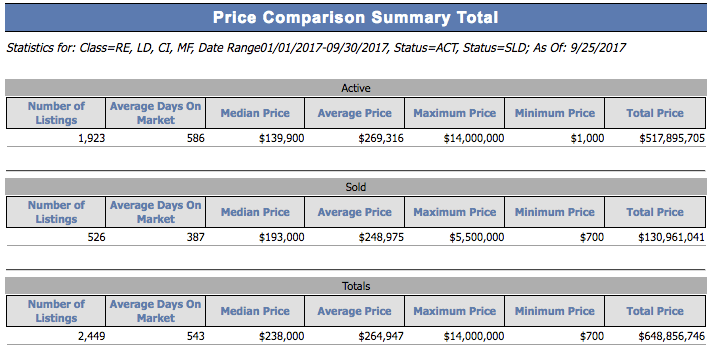712x363 pixels.
Task: Click Average Days On Market header in Totals
Action: tap(155, 311)
